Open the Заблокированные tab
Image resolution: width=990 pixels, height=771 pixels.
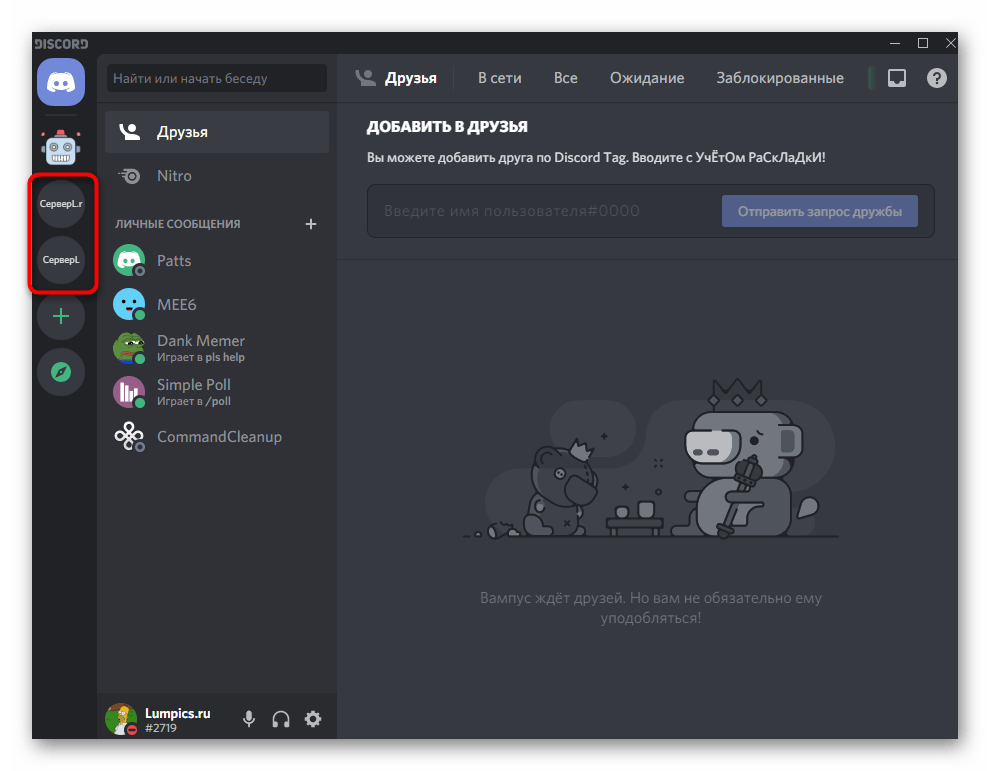[779, 78]
